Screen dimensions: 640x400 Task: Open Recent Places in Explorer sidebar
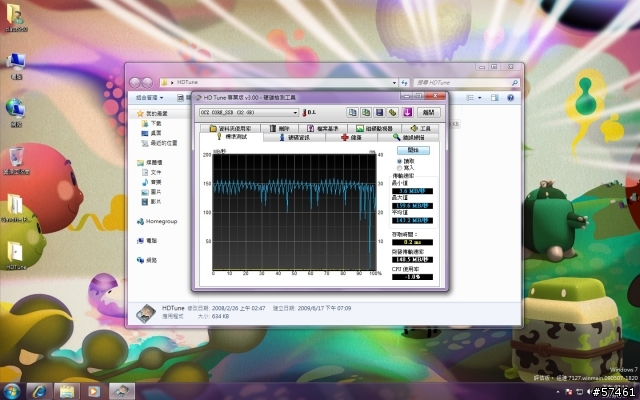(x=159, y=143)
